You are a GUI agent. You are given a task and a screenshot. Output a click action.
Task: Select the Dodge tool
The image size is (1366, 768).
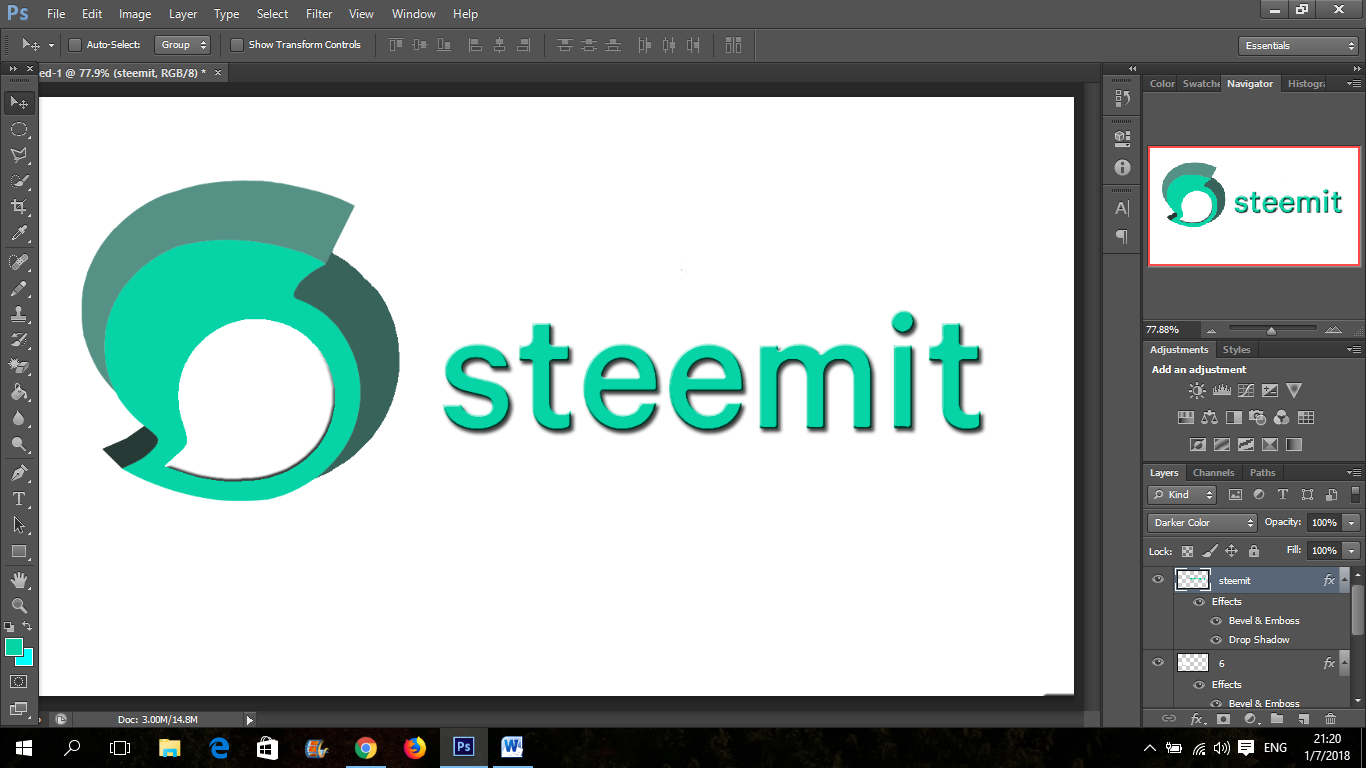tap(19, 444)
